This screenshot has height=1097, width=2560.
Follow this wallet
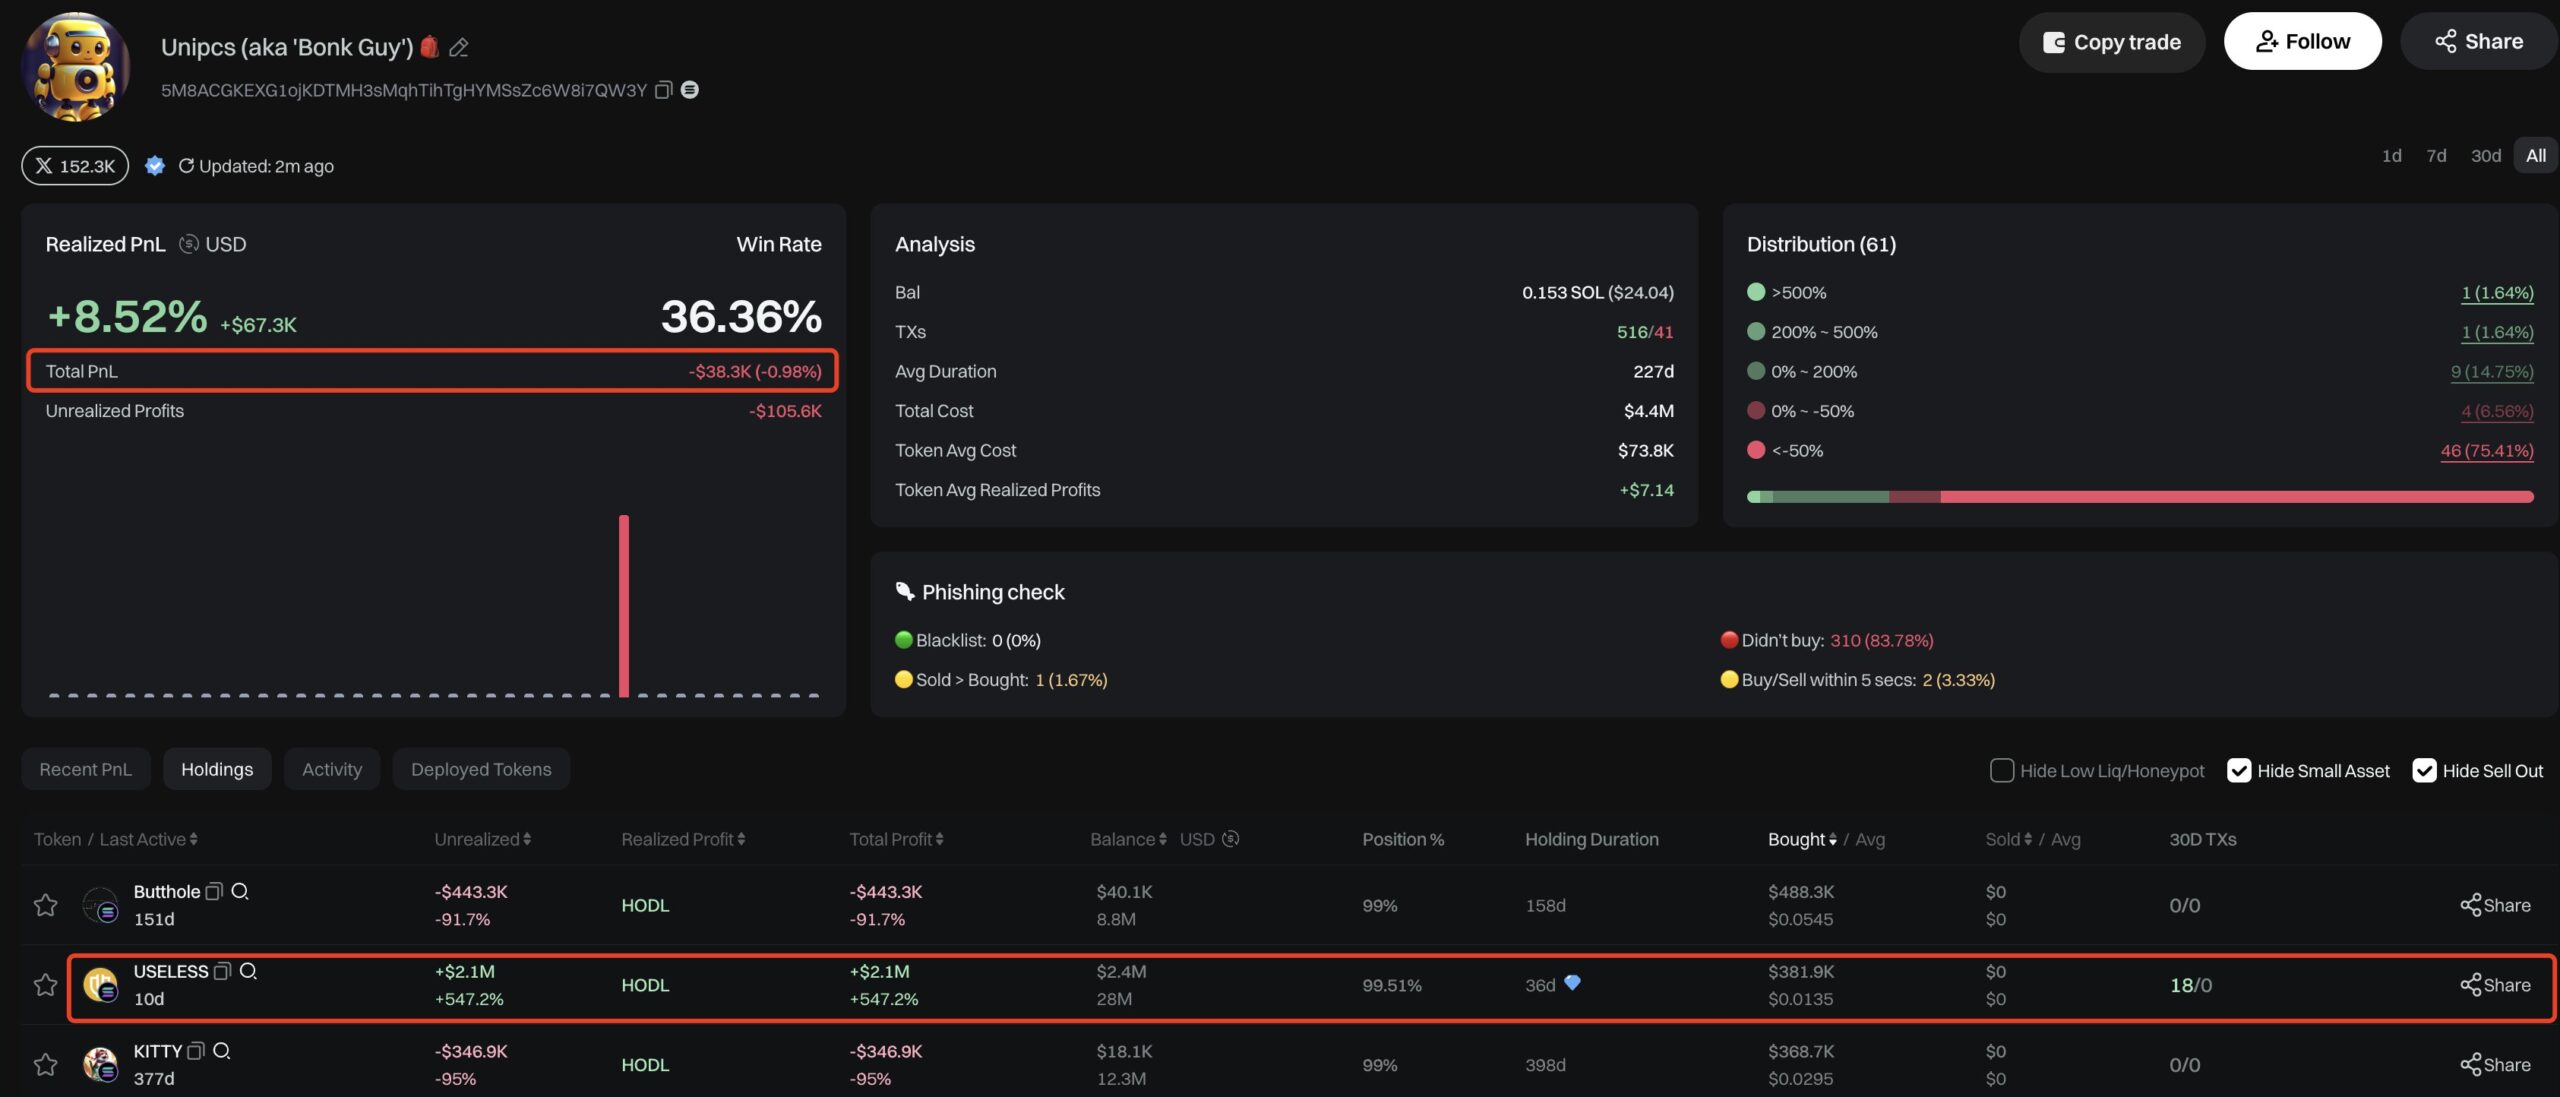[x=2302, y=42]
